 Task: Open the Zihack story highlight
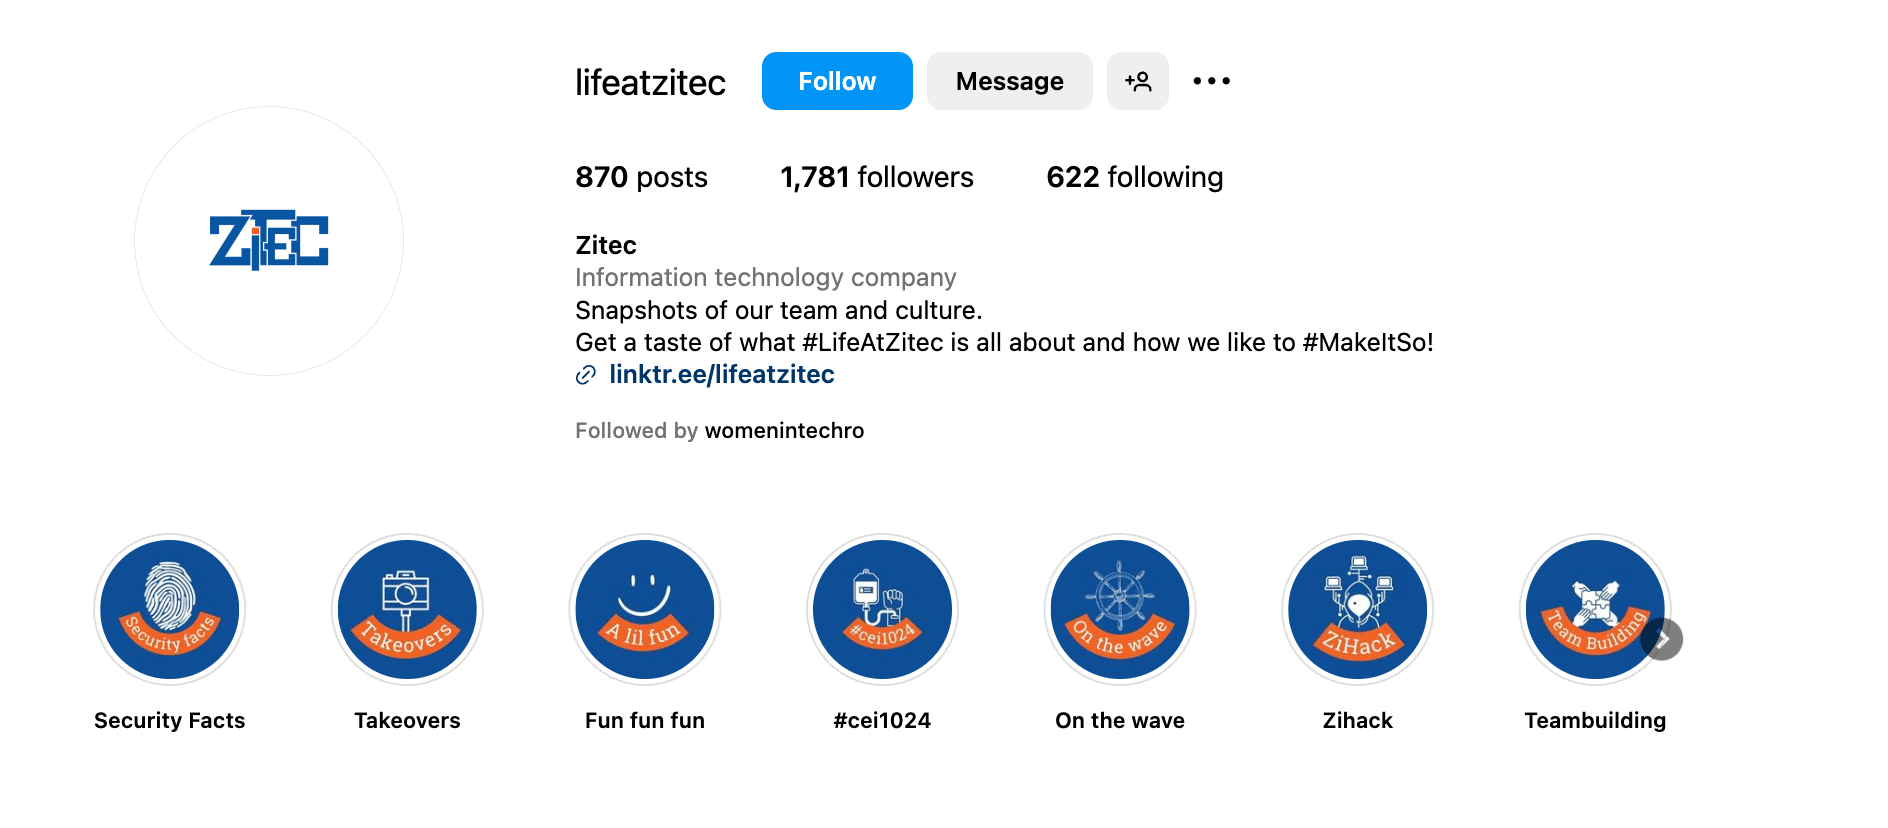coord(1357,609)
